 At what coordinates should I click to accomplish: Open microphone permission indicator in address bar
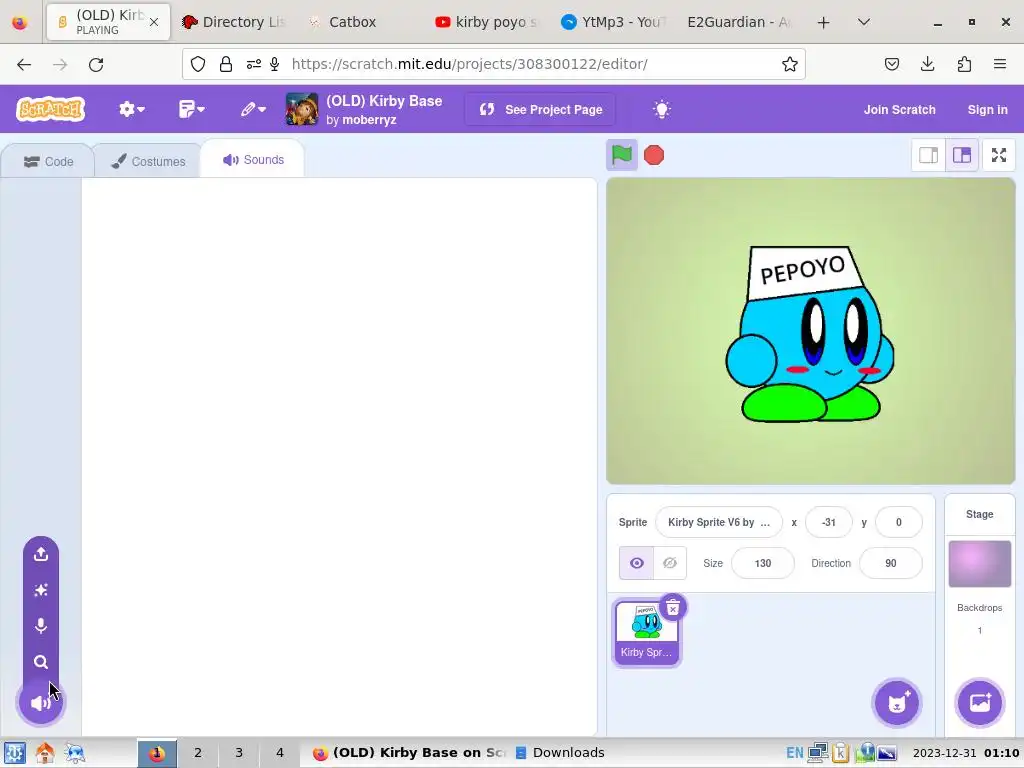[275, 64]
